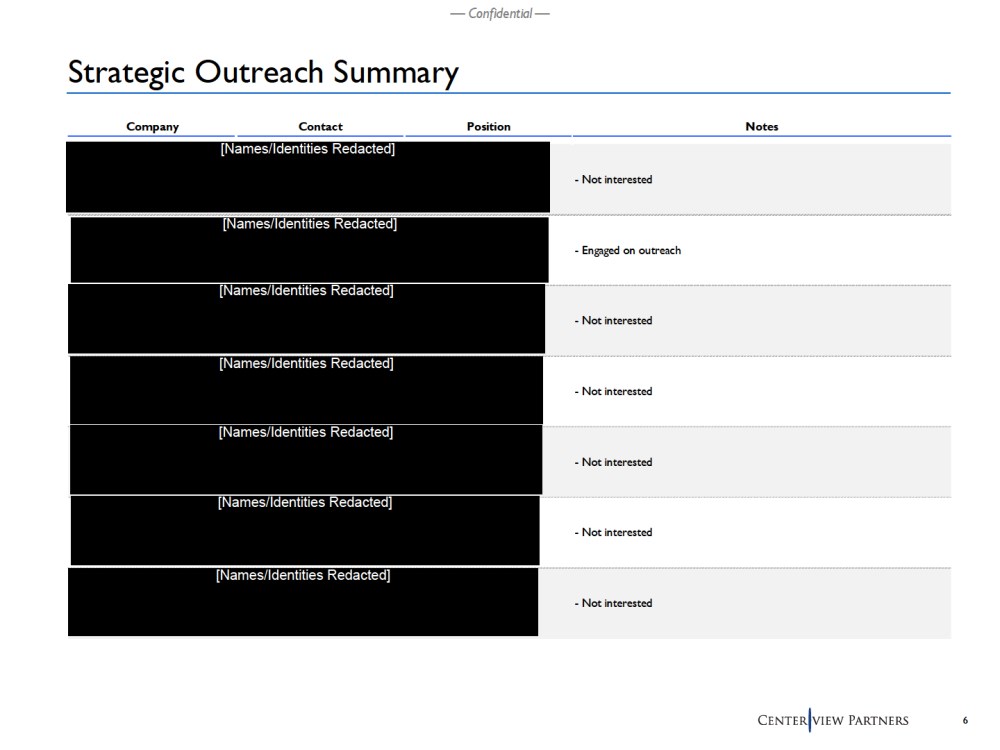The image size is (1000, 750).
Task: Select the fifth row's Not interested note
Action: coord(614,462)
